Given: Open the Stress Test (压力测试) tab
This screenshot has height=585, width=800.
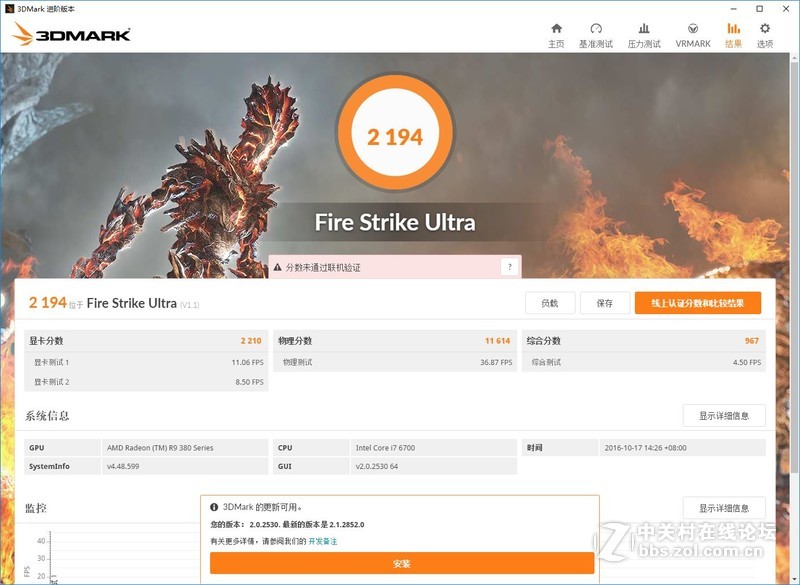Looking at the screenshot, I should [644, 35].
